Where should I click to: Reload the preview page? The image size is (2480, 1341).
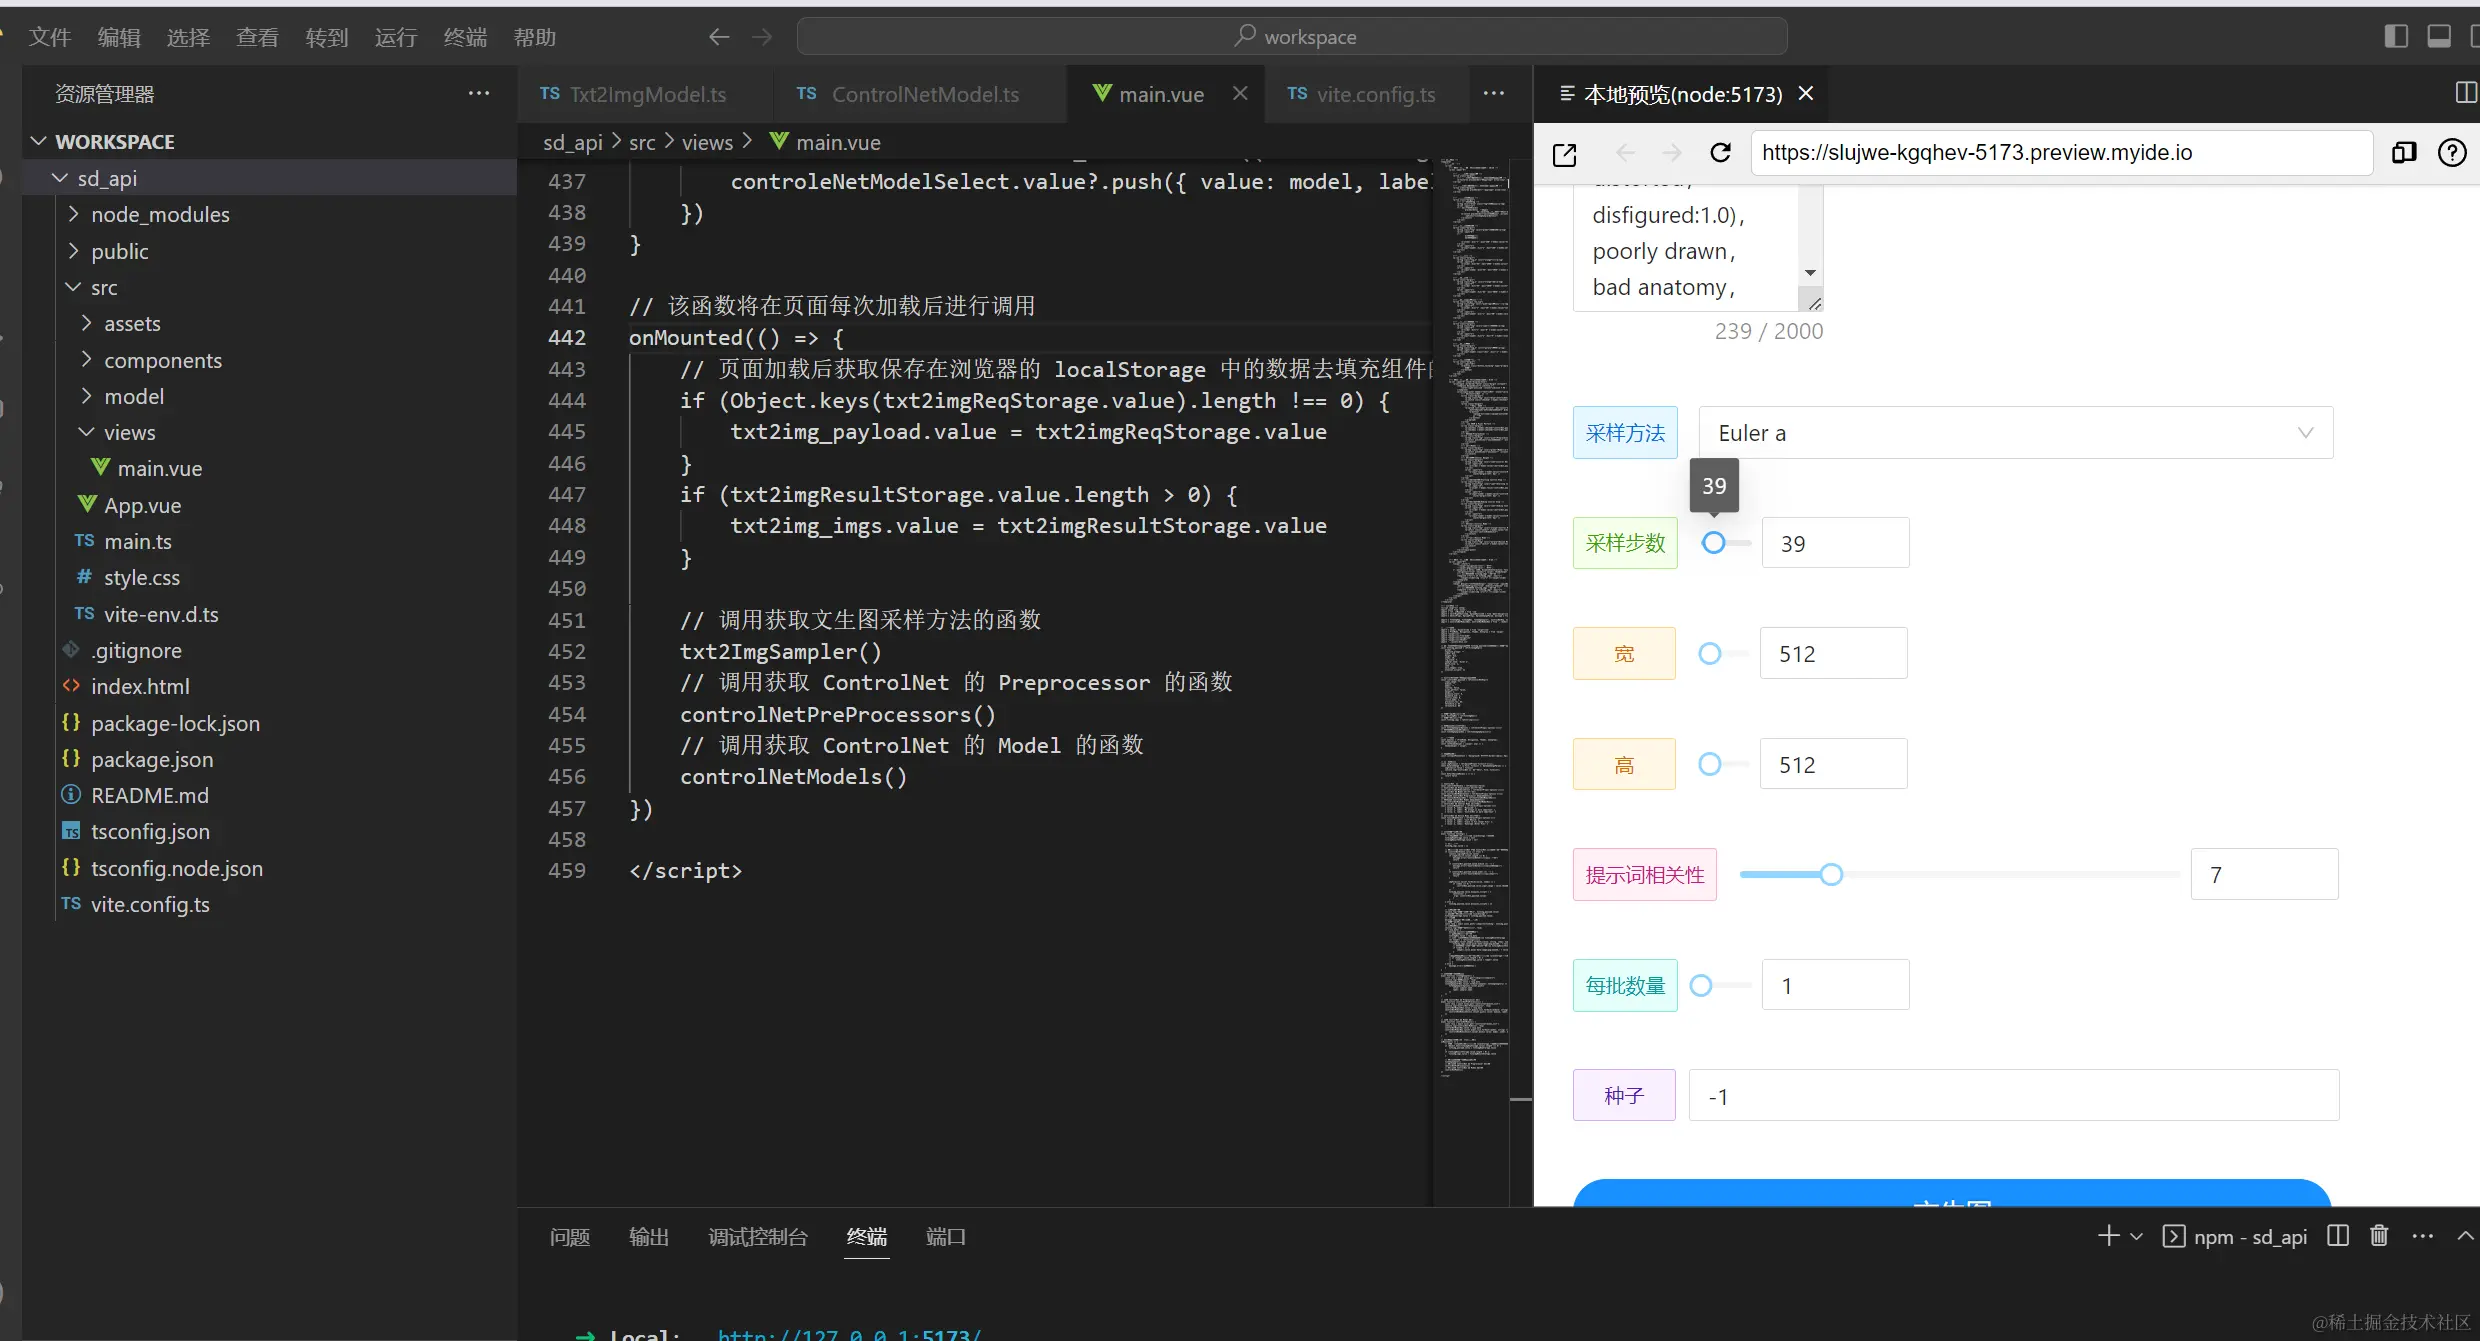pos(1720,152)
